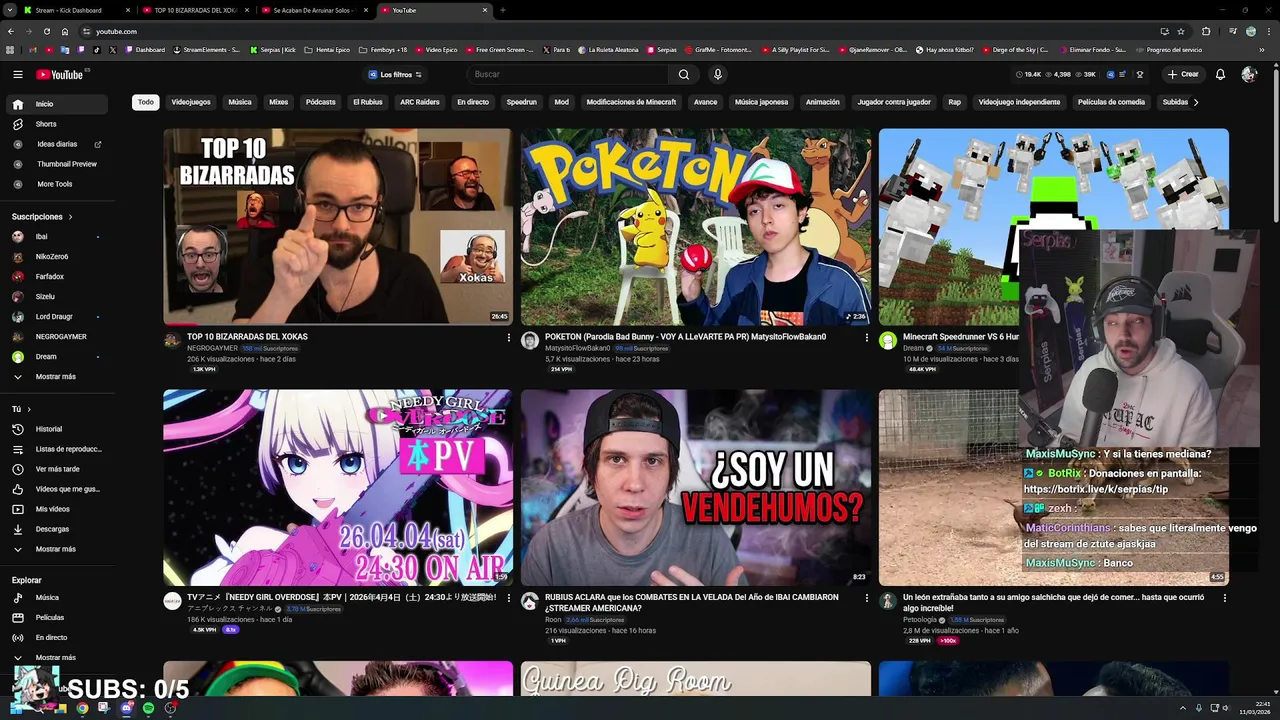Open the NEEDY GIRL OVERDOSE PV thumbnail

pos(338,487)
